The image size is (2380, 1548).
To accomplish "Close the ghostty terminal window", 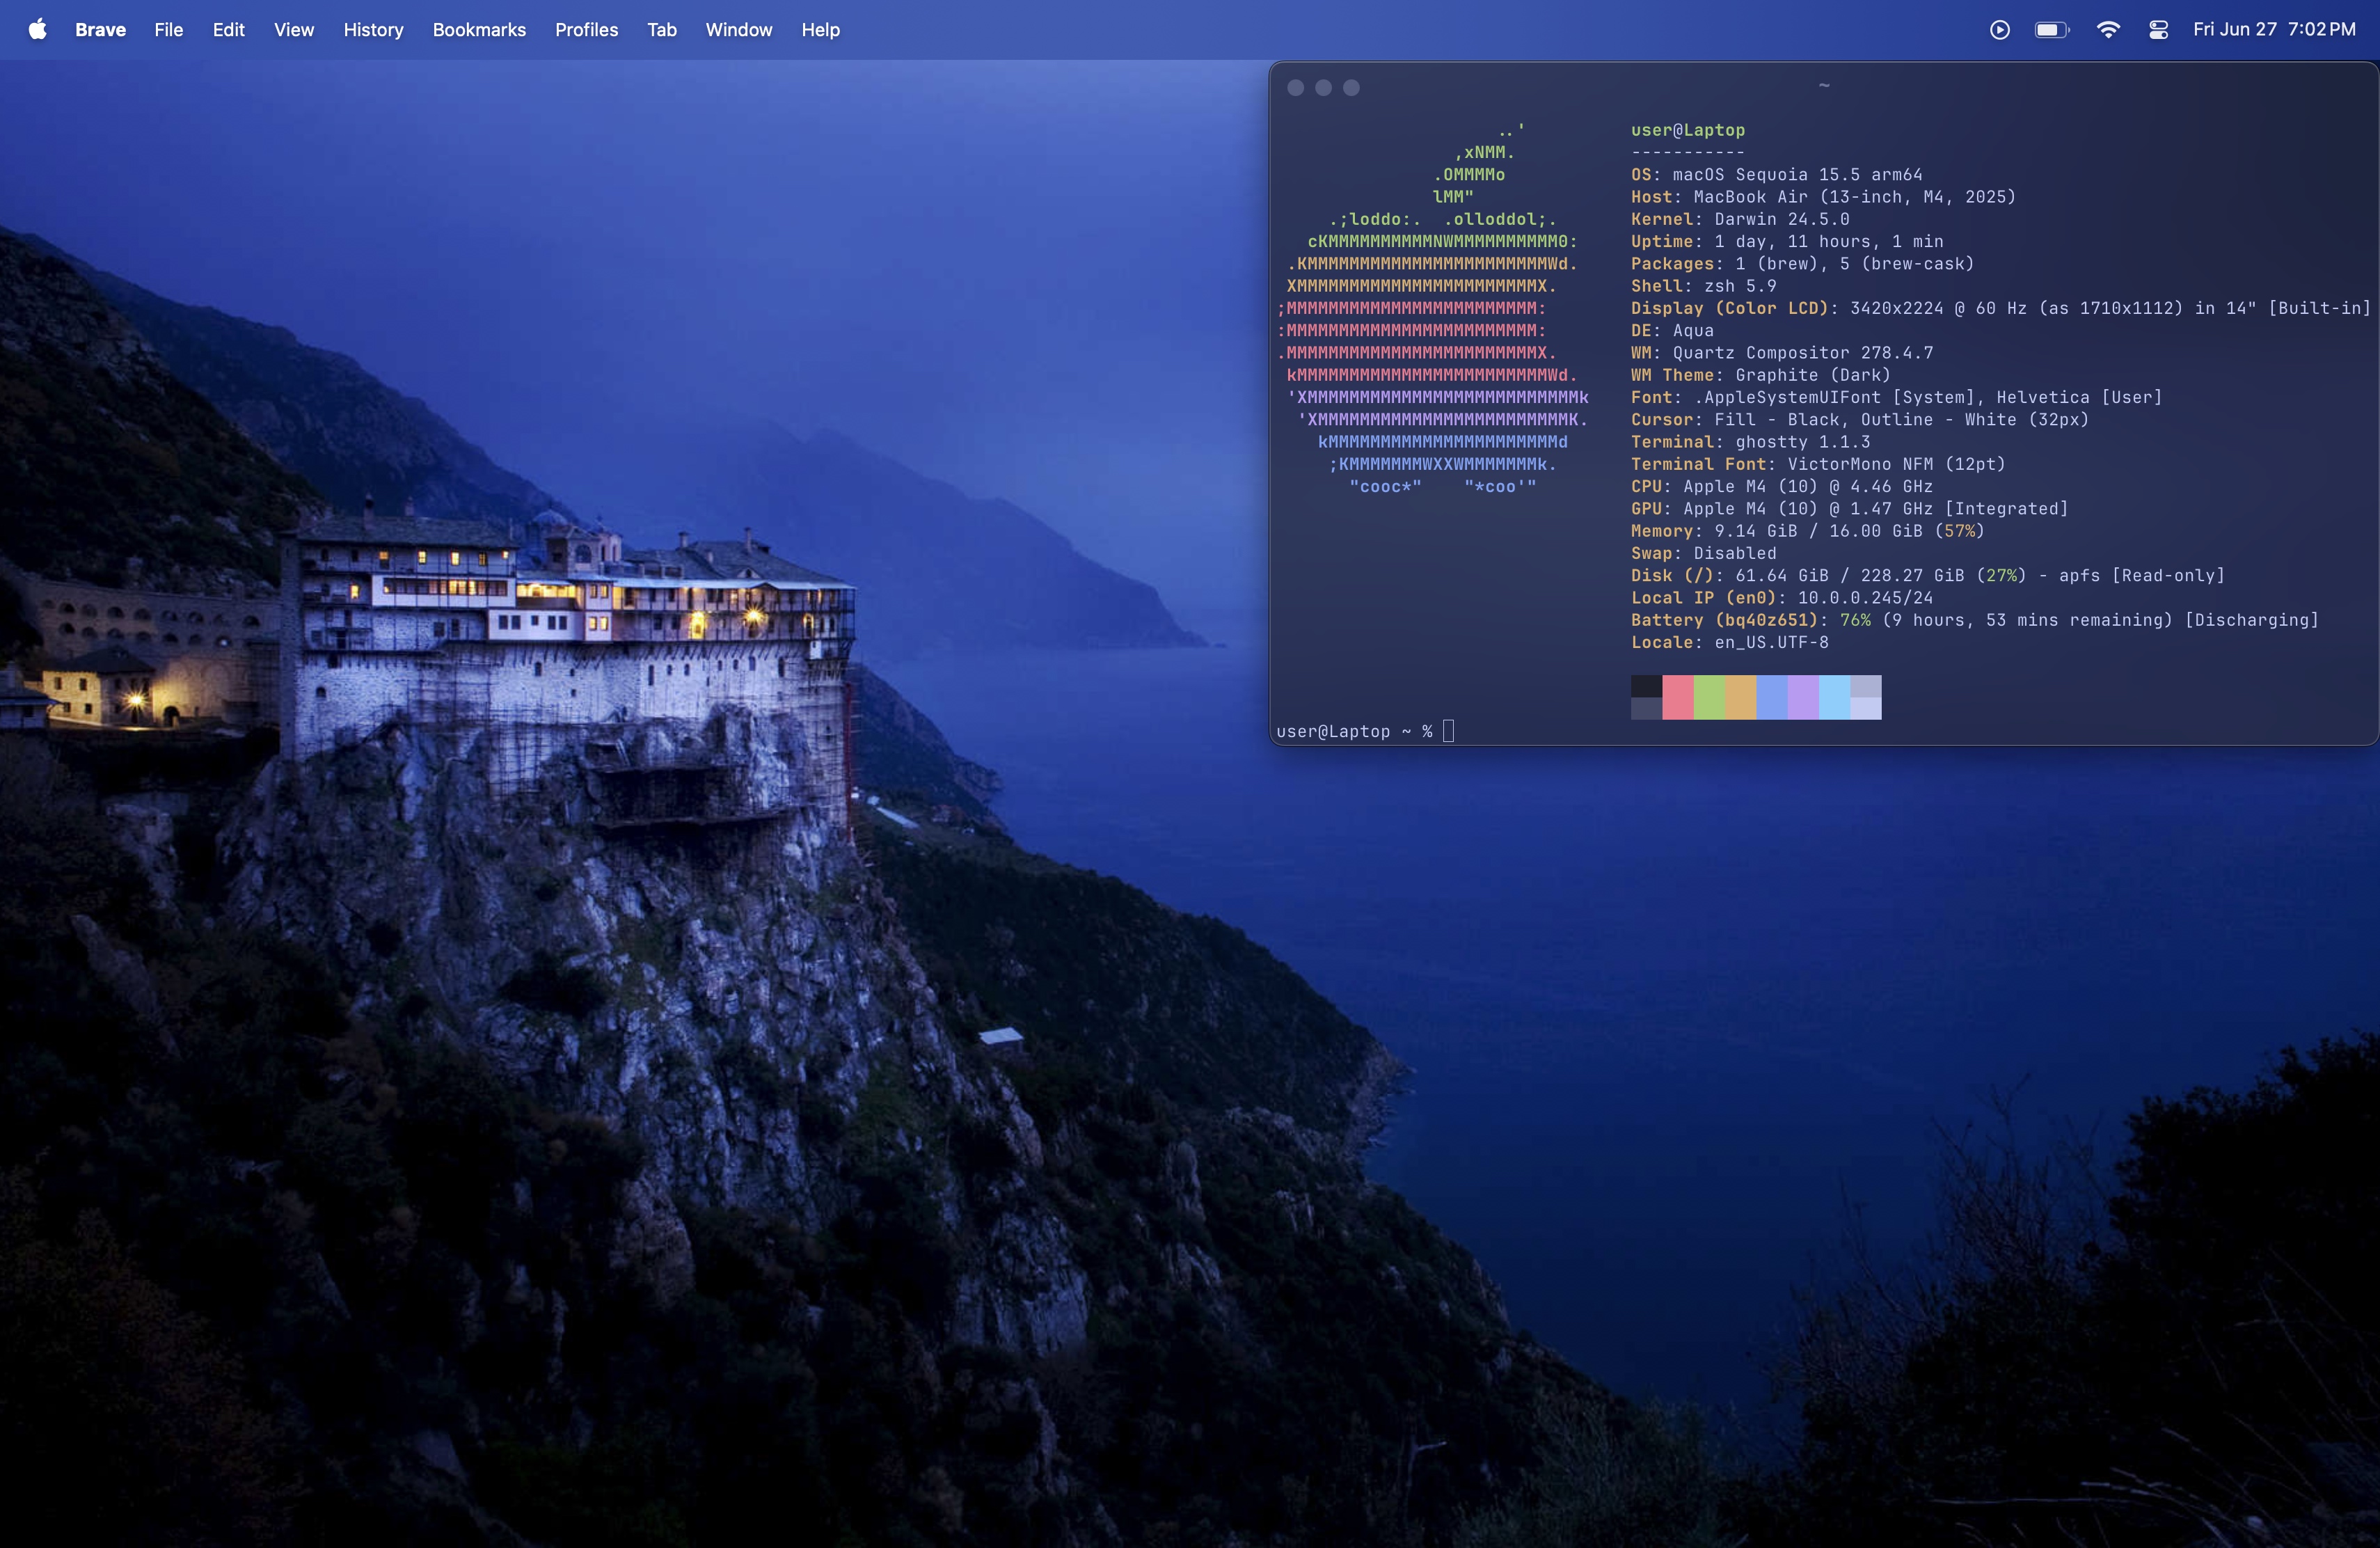I will 1295,88.
